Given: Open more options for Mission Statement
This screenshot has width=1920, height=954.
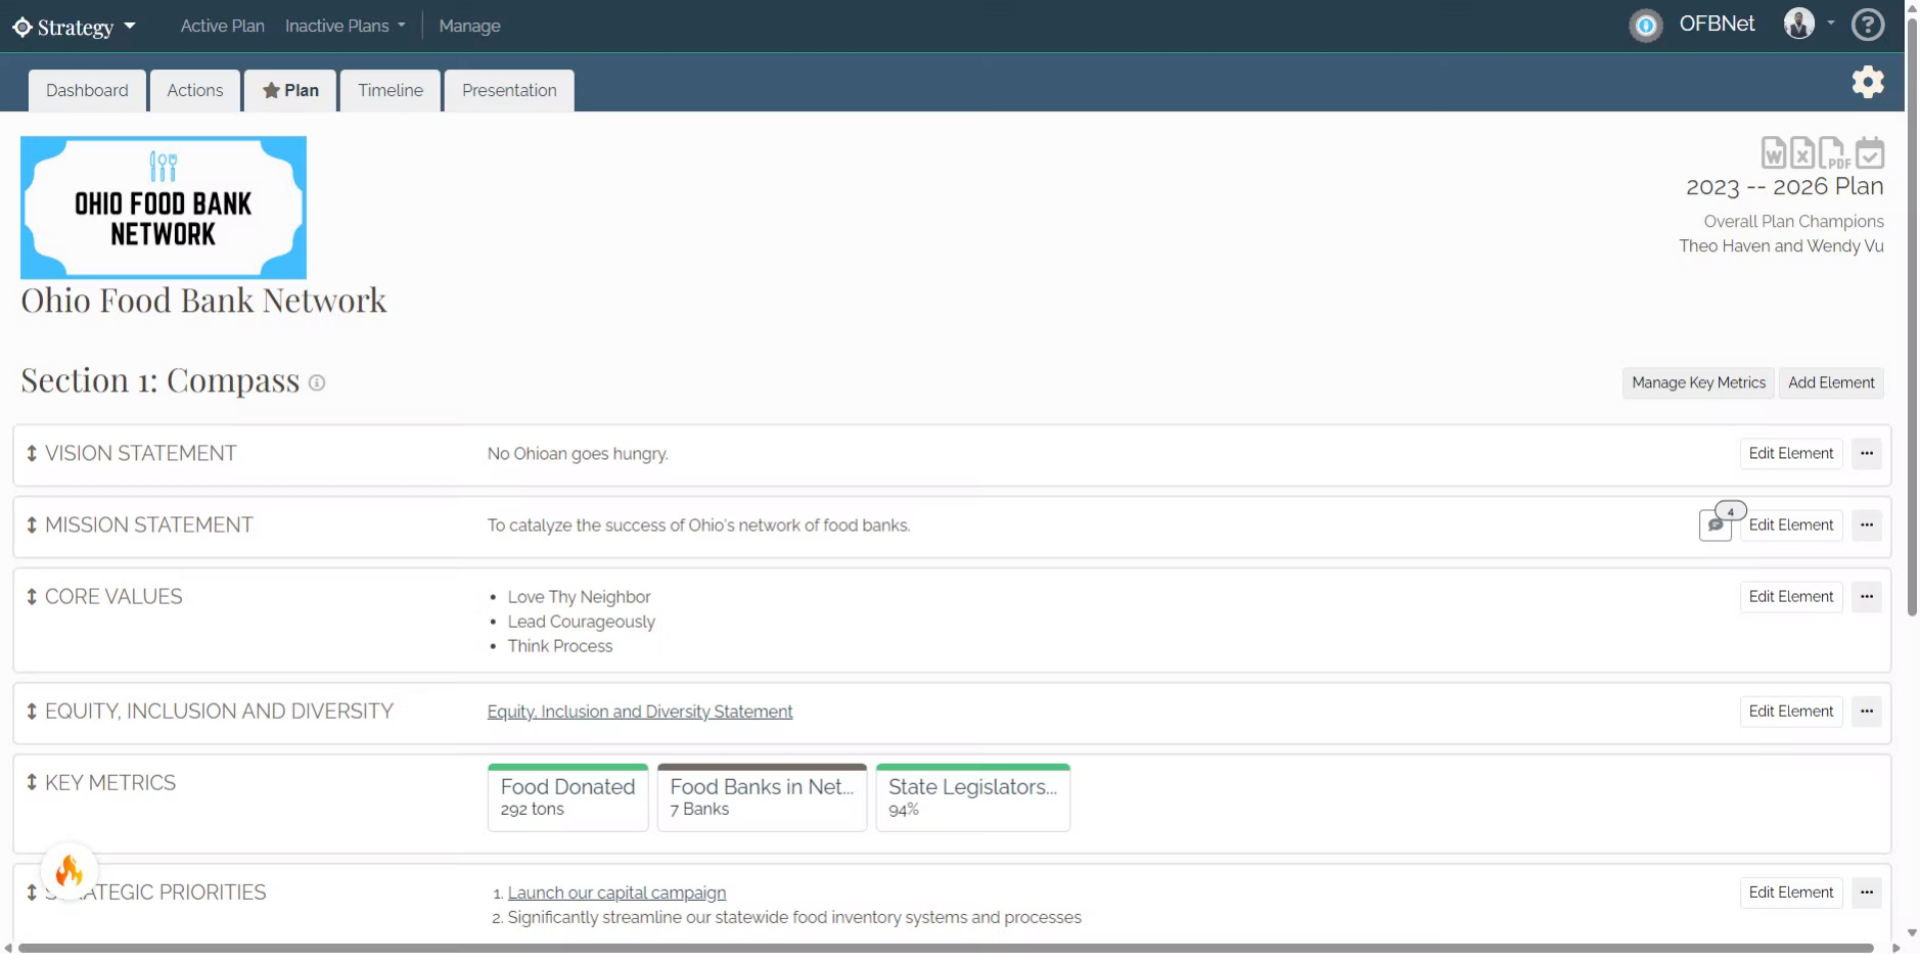Looking at the screenshot, I should pos(1866,525).
